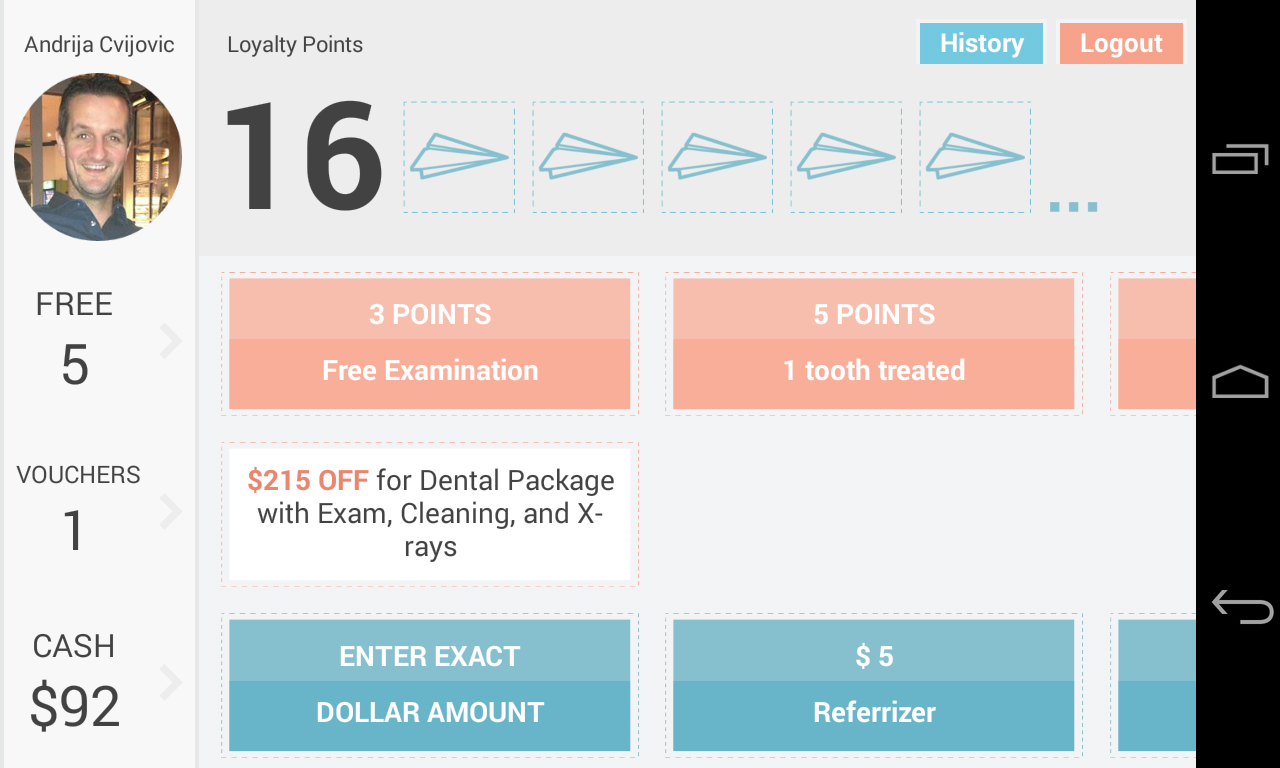Log out with the Logout button
This screenshot has width=1280, height=768.
click(x=1121, y=44)
